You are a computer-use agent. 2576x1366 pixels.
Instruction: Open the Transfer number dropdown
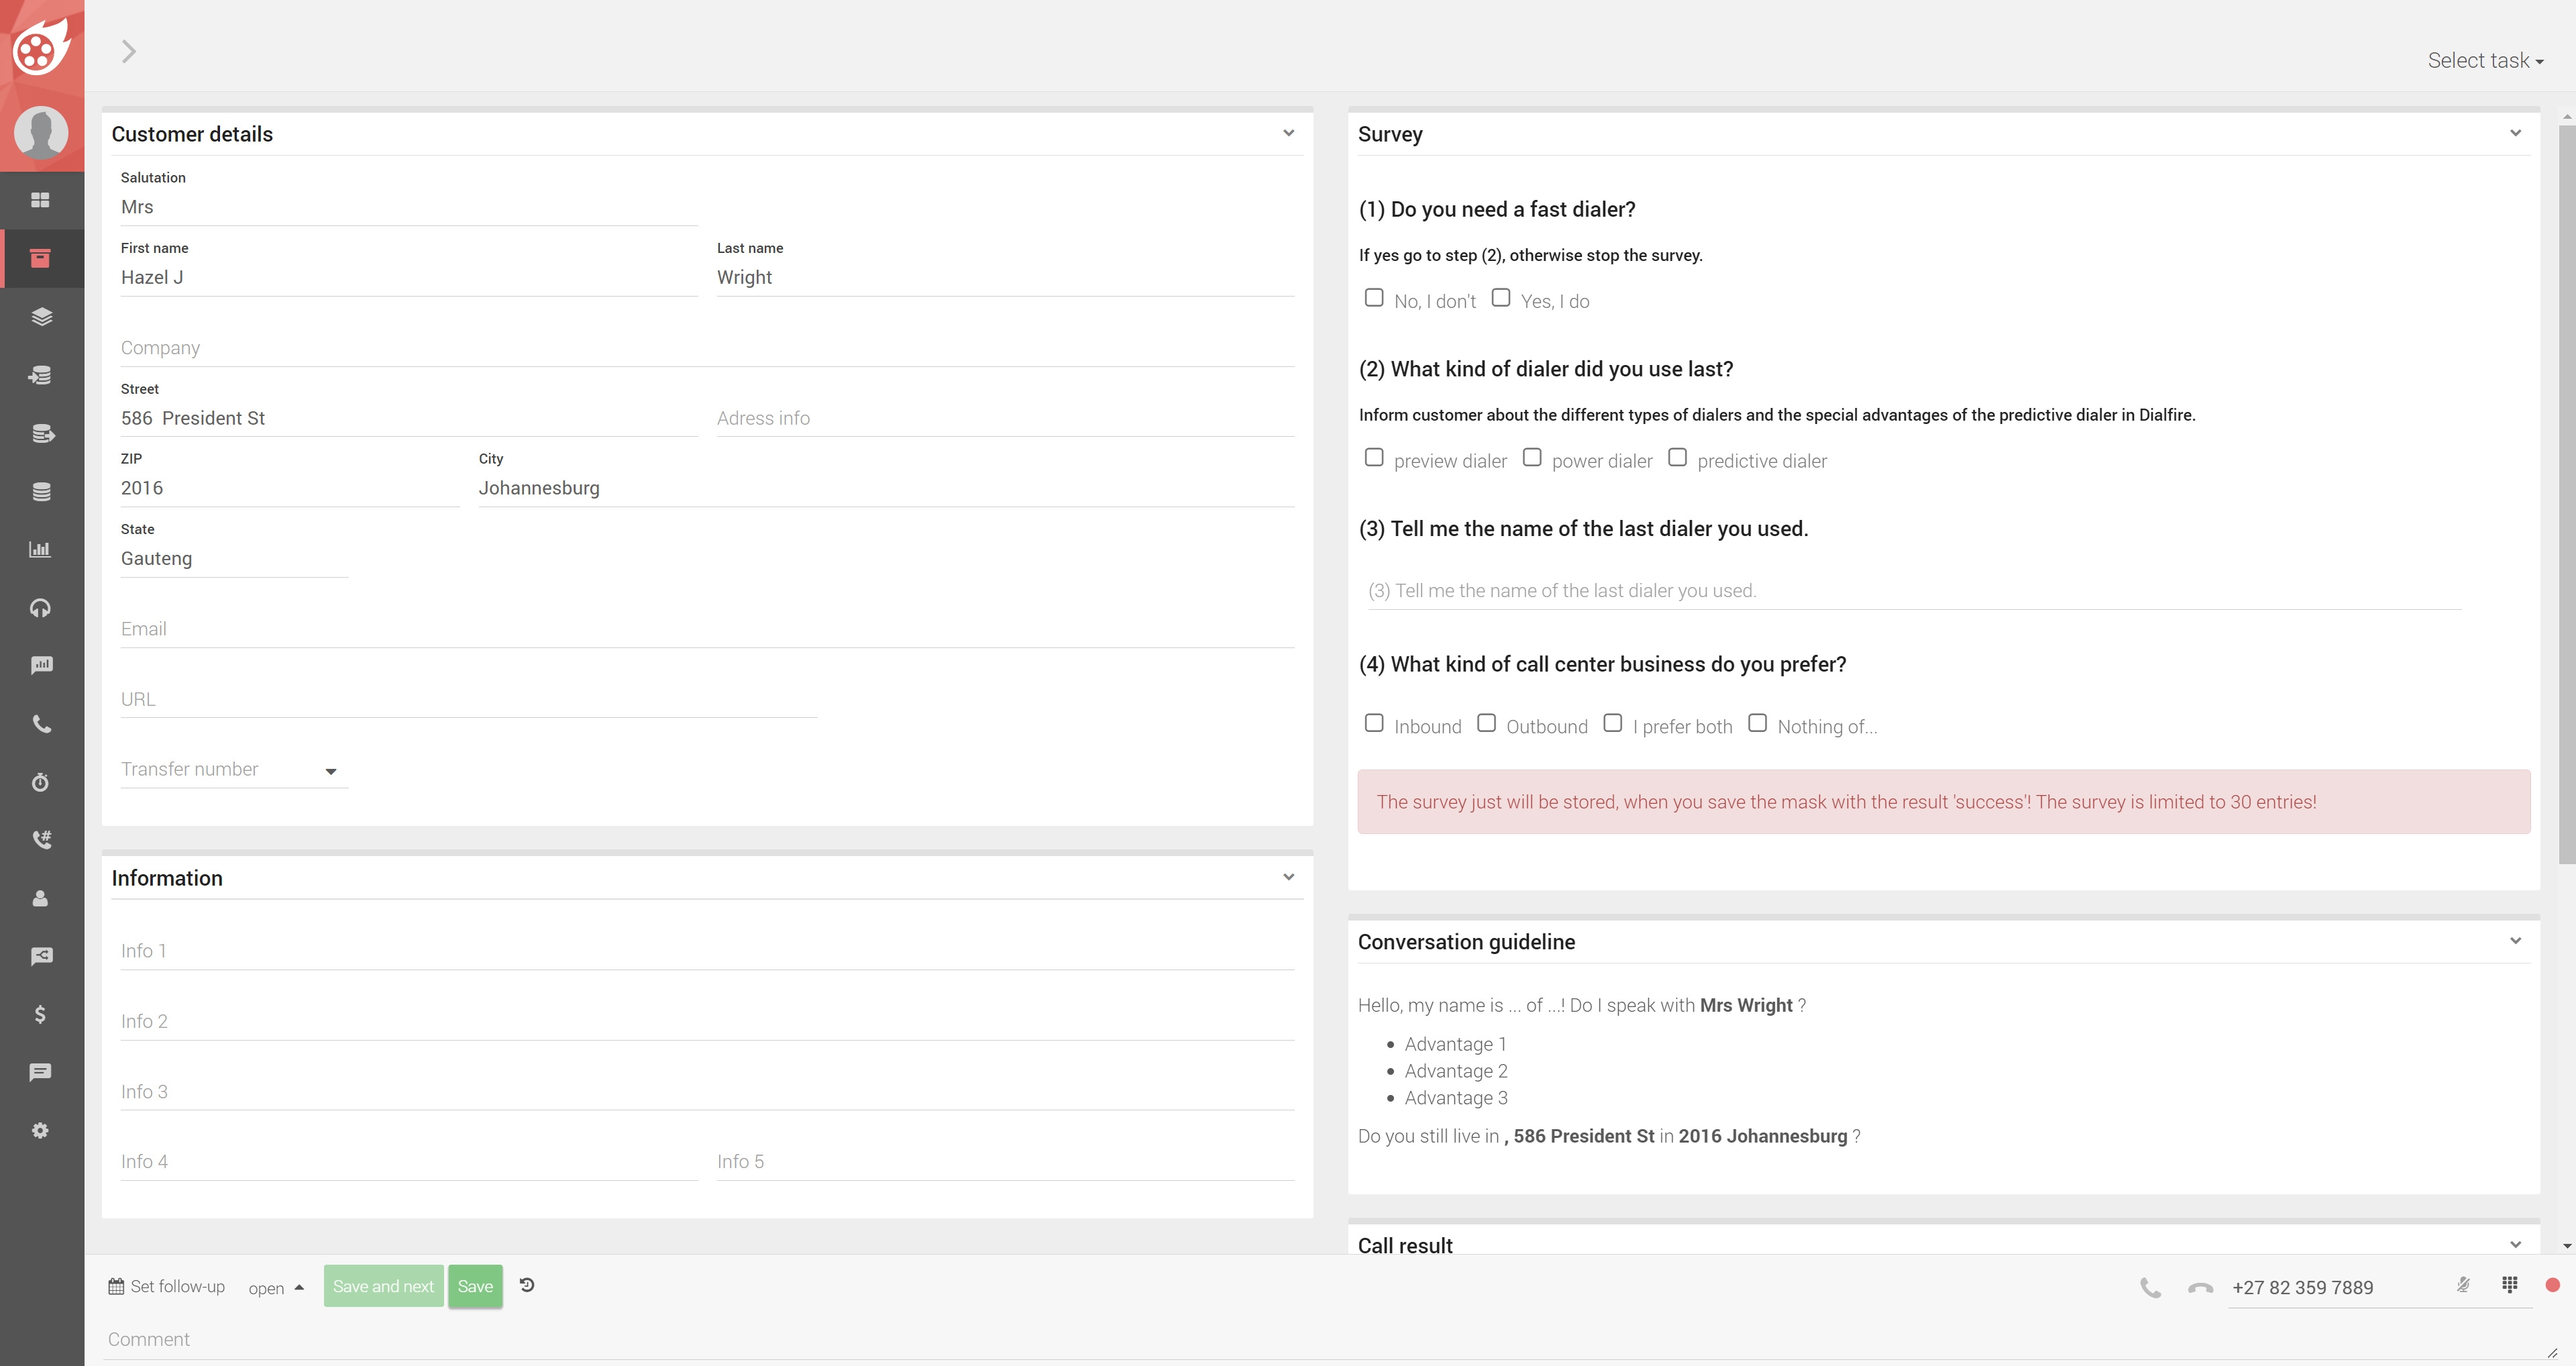tap(234, 770)
